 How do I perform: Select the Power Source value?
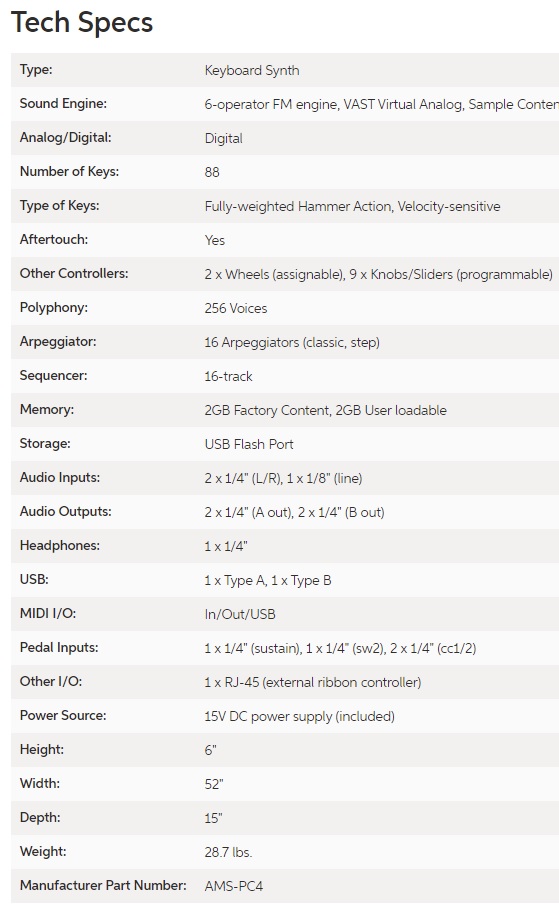pos(299,716)
